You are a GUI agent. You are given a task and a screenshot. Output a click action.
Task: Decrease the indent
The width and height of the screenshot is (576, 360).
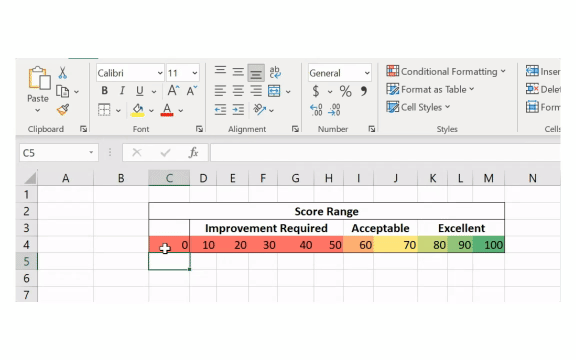(220, 109)
